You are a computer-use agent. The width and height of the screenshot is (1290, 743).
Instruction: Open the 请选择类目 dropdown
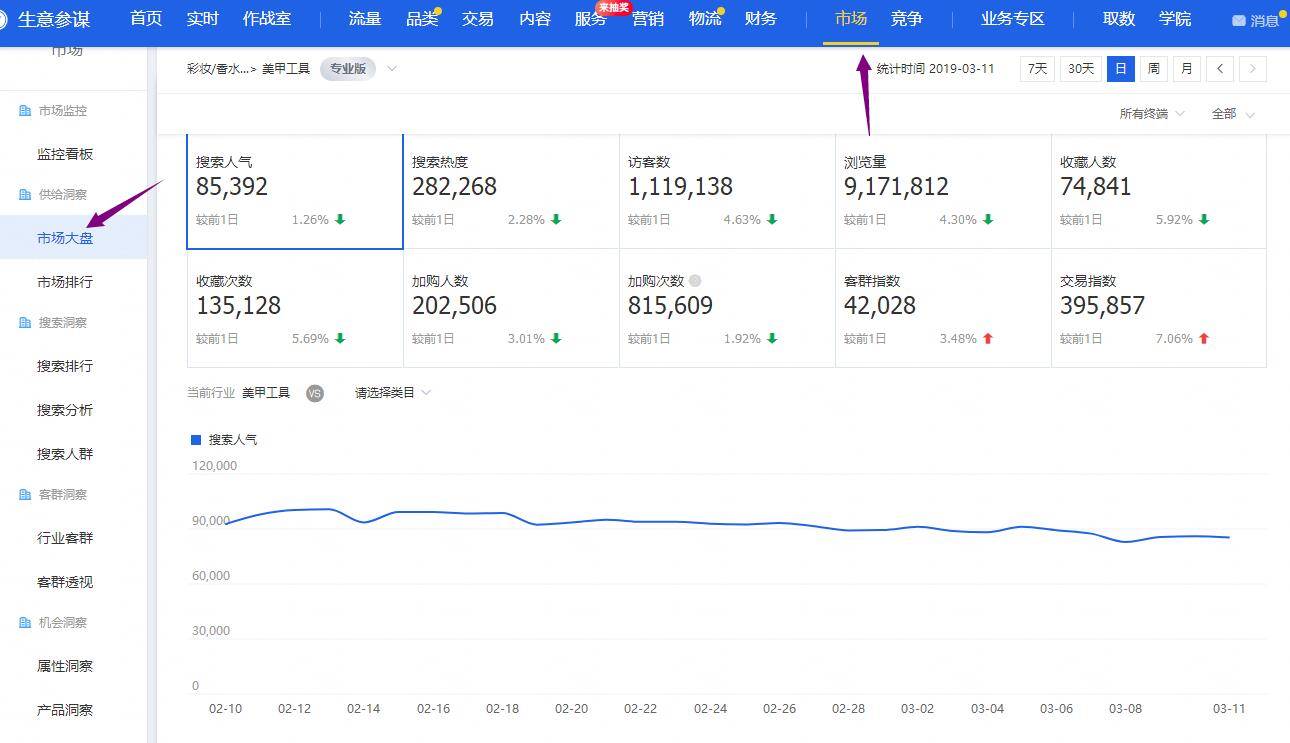point(393,393)
